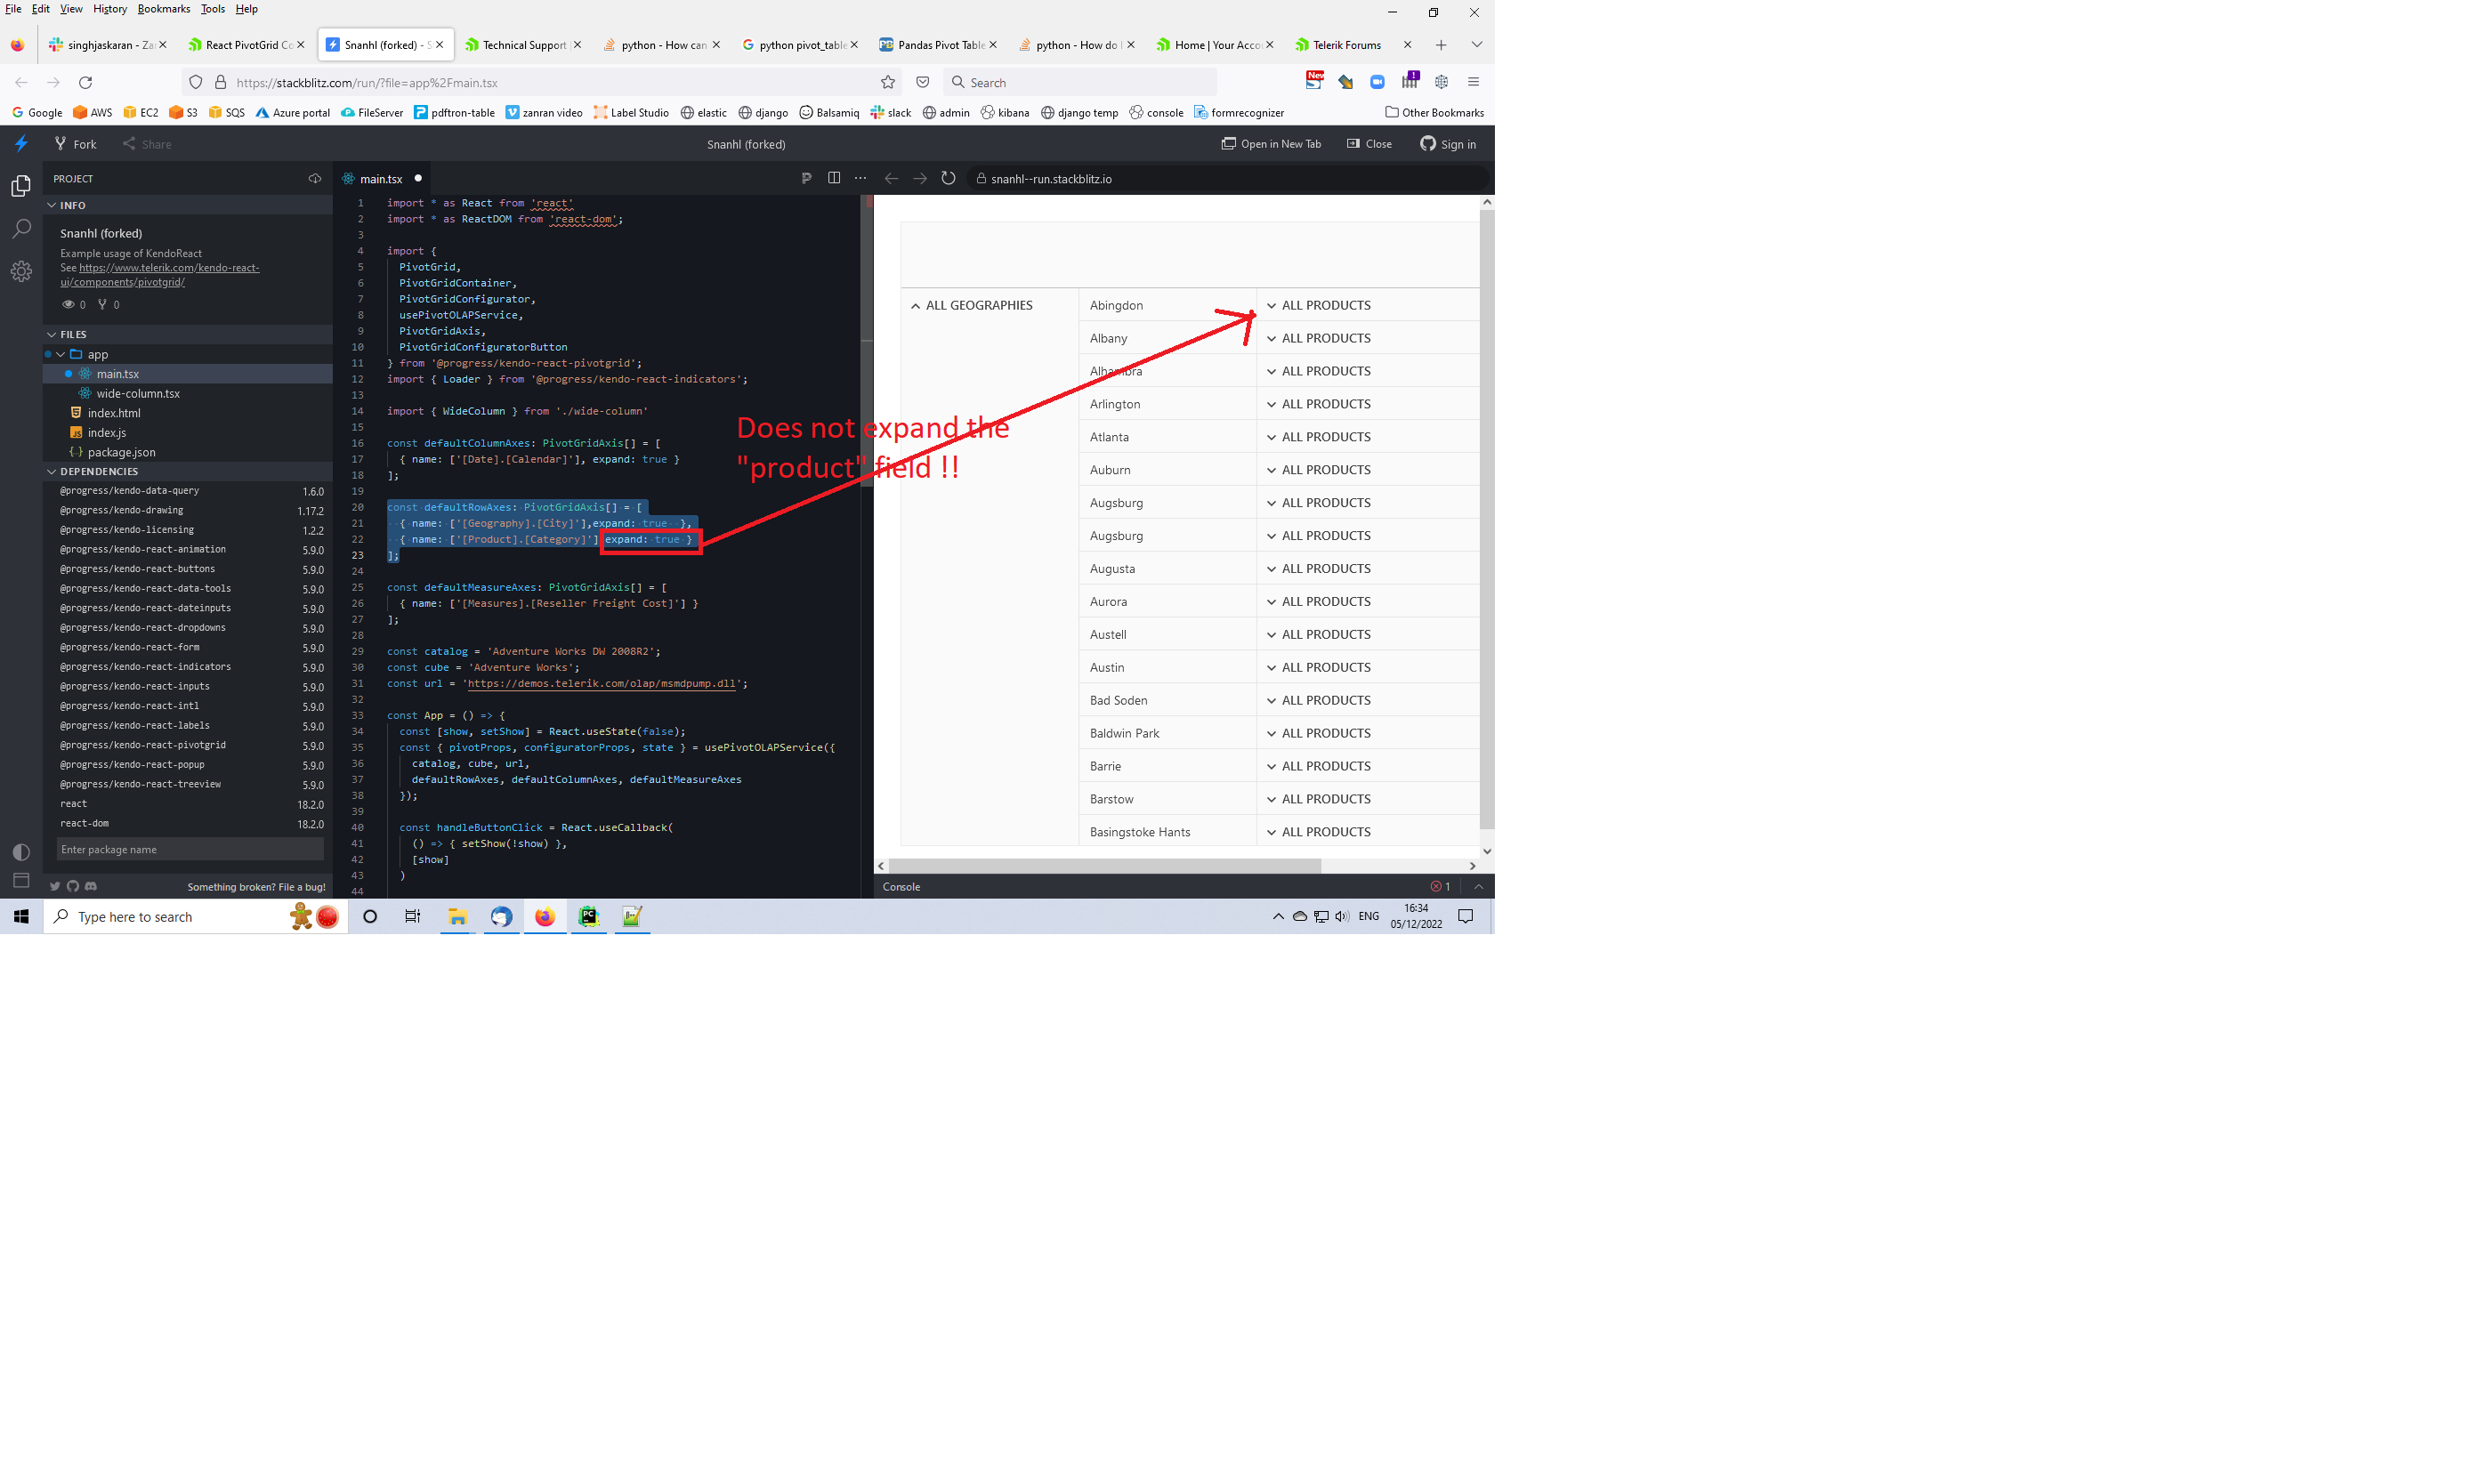This screenshot has width=2472, height=1484.
Task: Toggle the bottom sidebar layout icon
Action: tap(21, 880)
